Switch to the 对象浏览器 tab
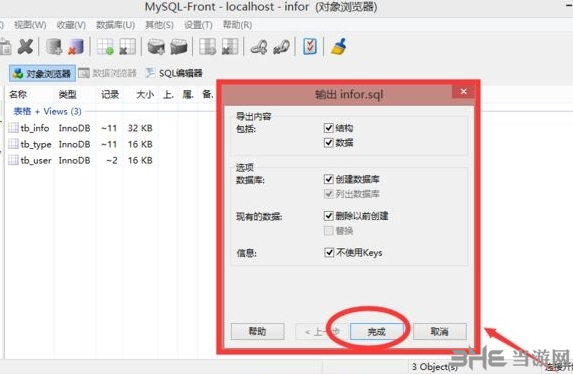Viewport: 573px width, 374px height. tap(42, 73)
